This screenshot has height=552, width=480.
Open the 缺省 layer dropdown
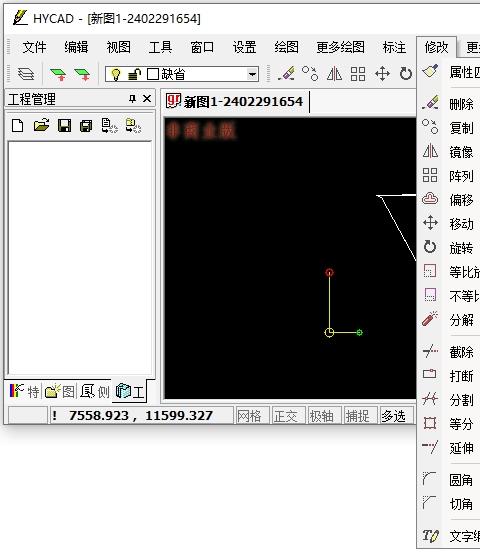point(251,75)
